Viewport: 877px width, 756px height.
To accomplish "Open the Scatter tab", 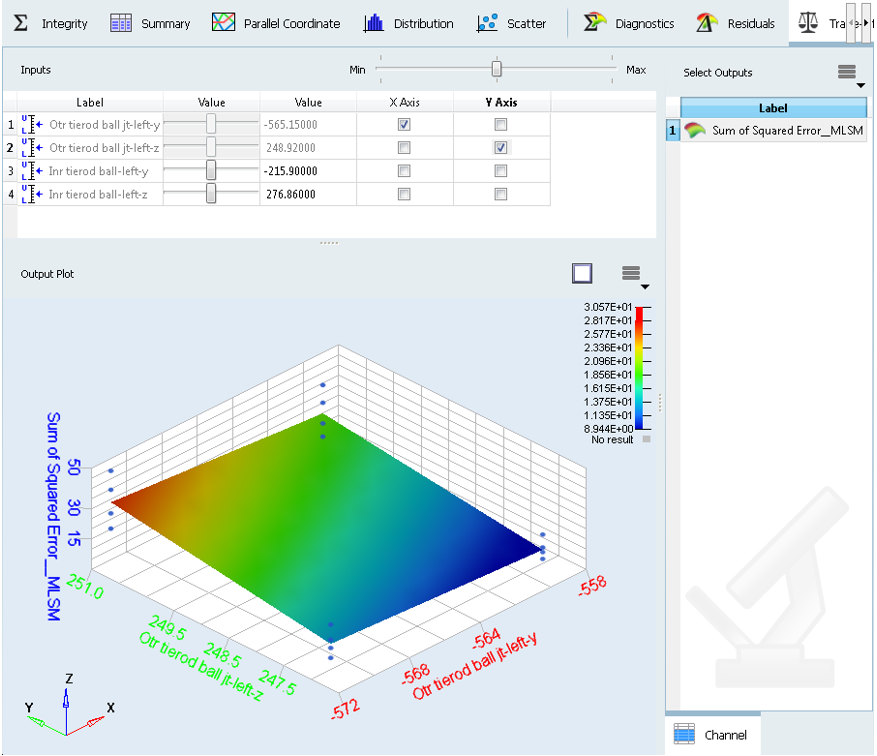I will pyautogui.click(x=511, y=23).
